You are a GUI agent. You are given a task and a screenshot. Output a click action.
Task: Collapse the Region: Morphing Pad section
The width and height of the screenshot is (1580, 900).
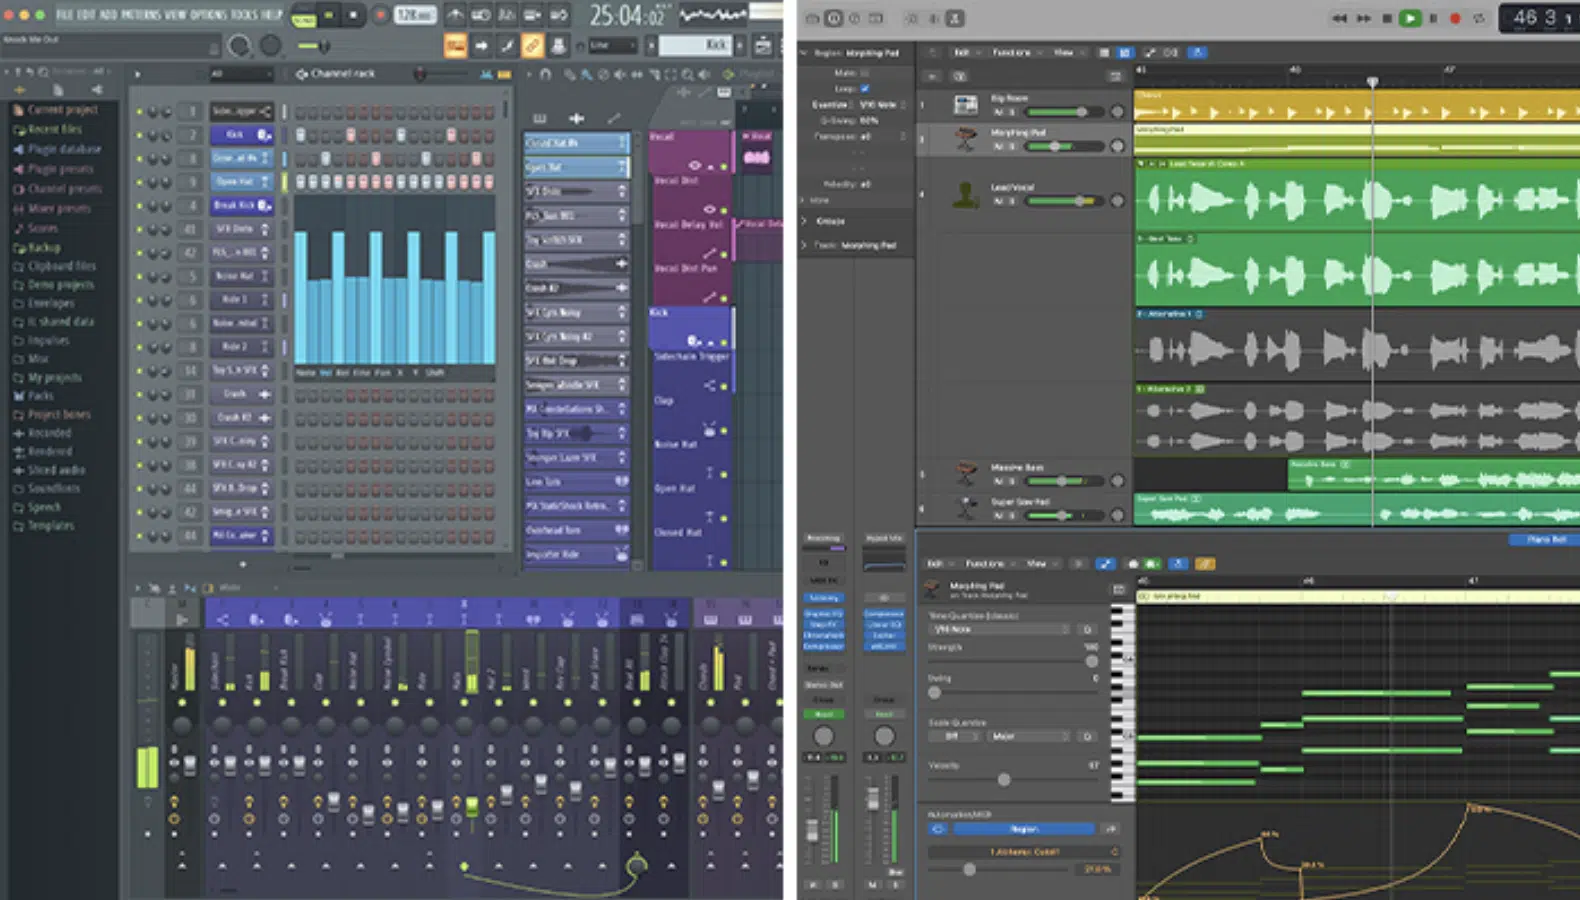(x=805, y=53)
